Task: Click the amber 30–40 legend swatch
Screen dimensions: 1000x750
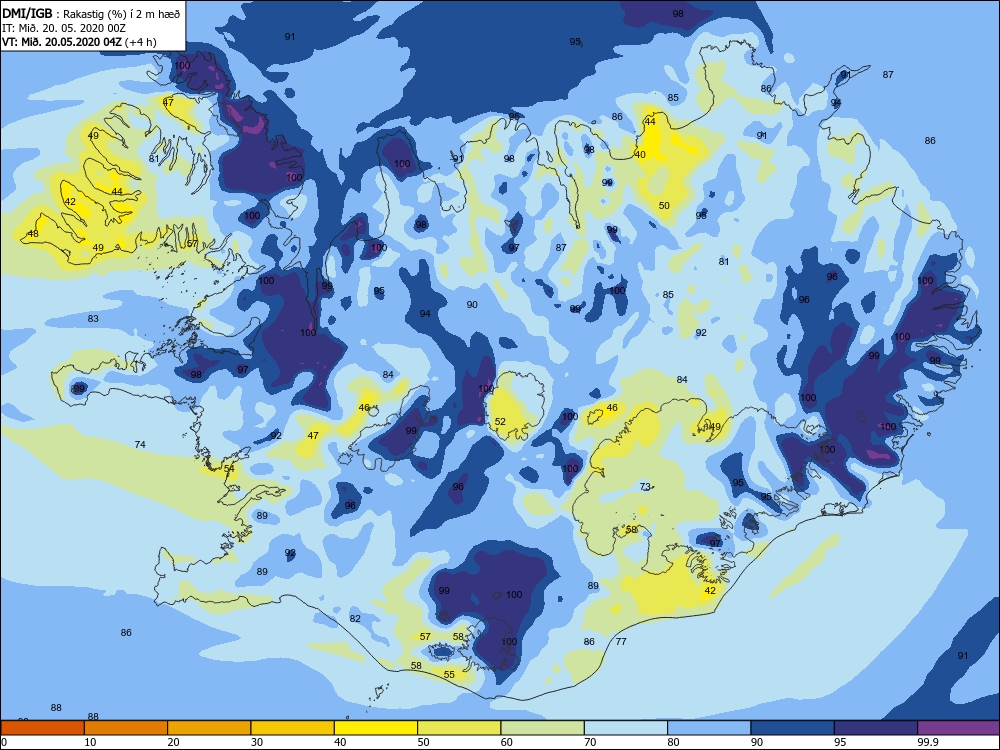Action: click(293, 728)
